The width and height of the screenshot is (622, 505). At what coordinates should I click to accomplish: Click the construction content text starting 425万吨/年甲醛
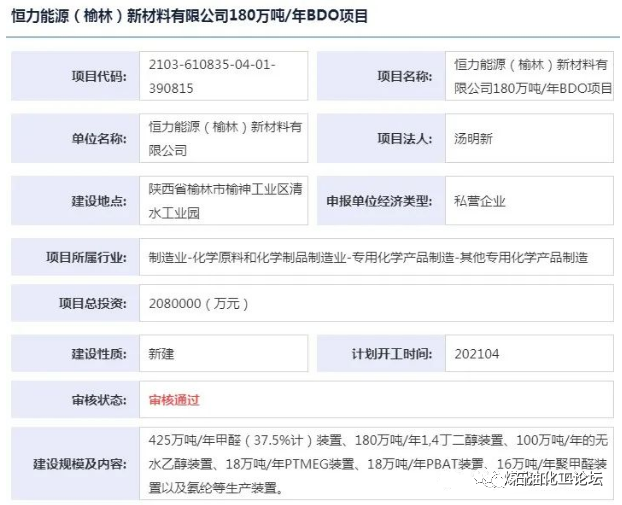coord(378,464)
